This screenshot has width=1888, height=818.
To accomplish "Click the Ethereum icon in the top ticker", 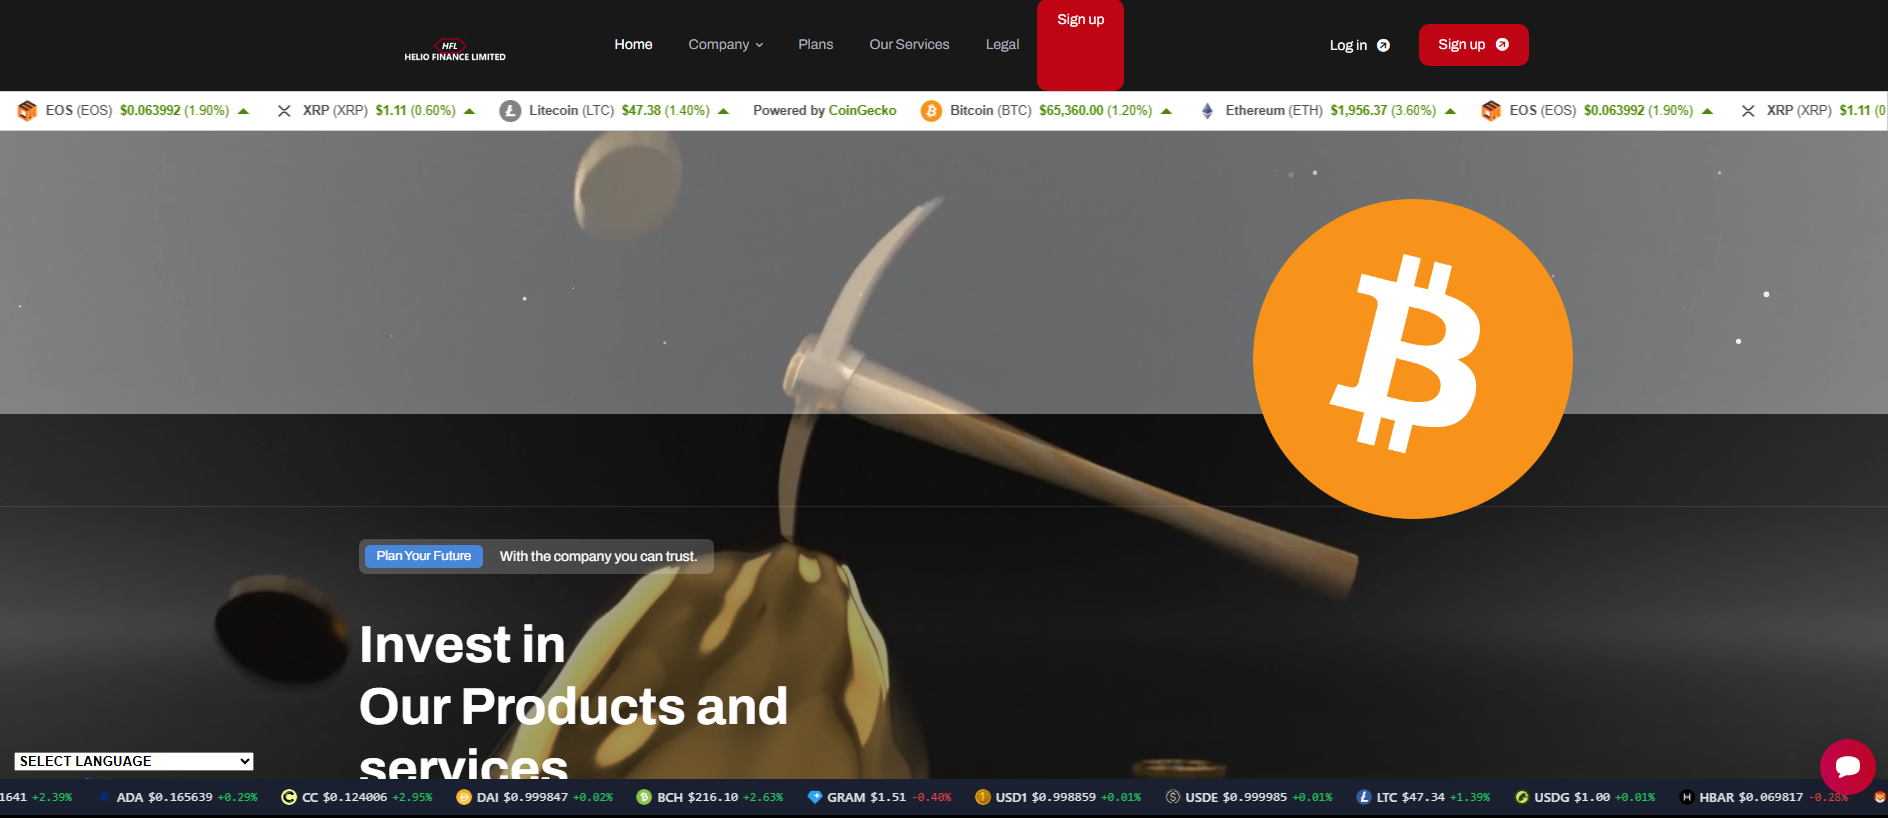I will [1207, 111].
